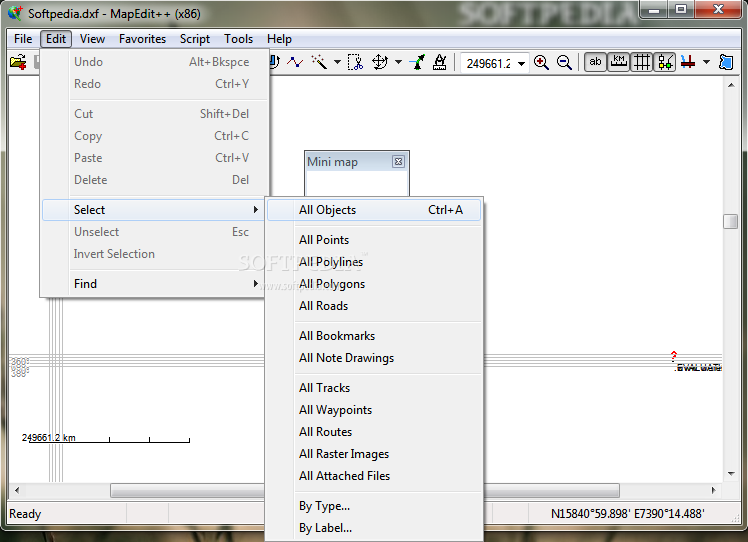The height and width of the screenshot is (542, 748).
Task: Expand the Select submenu entry
Action: click(153, 210)
